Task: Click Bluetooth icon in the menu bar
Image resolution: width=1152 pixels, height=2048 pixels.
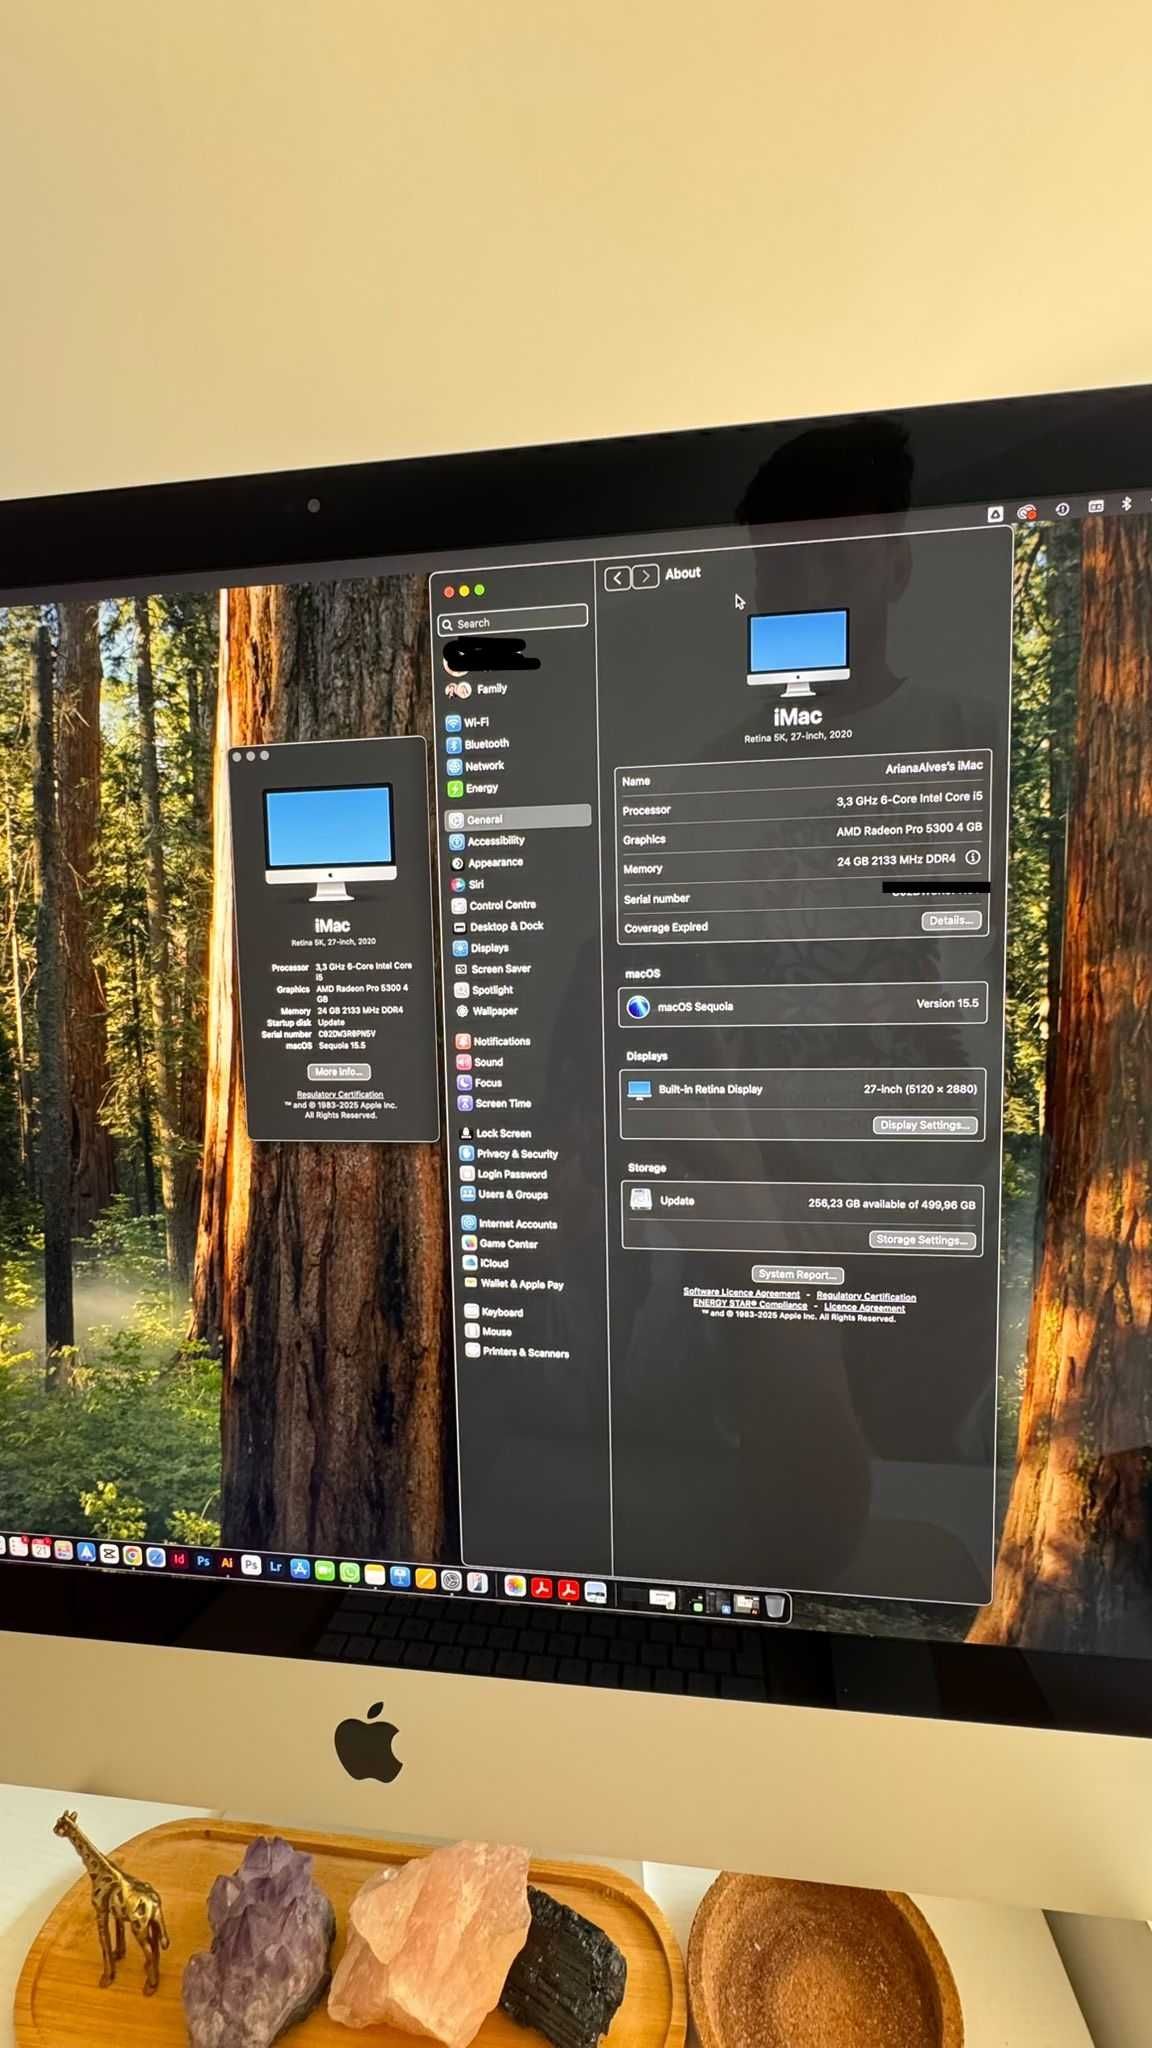Action: (x=1126, y=504)
